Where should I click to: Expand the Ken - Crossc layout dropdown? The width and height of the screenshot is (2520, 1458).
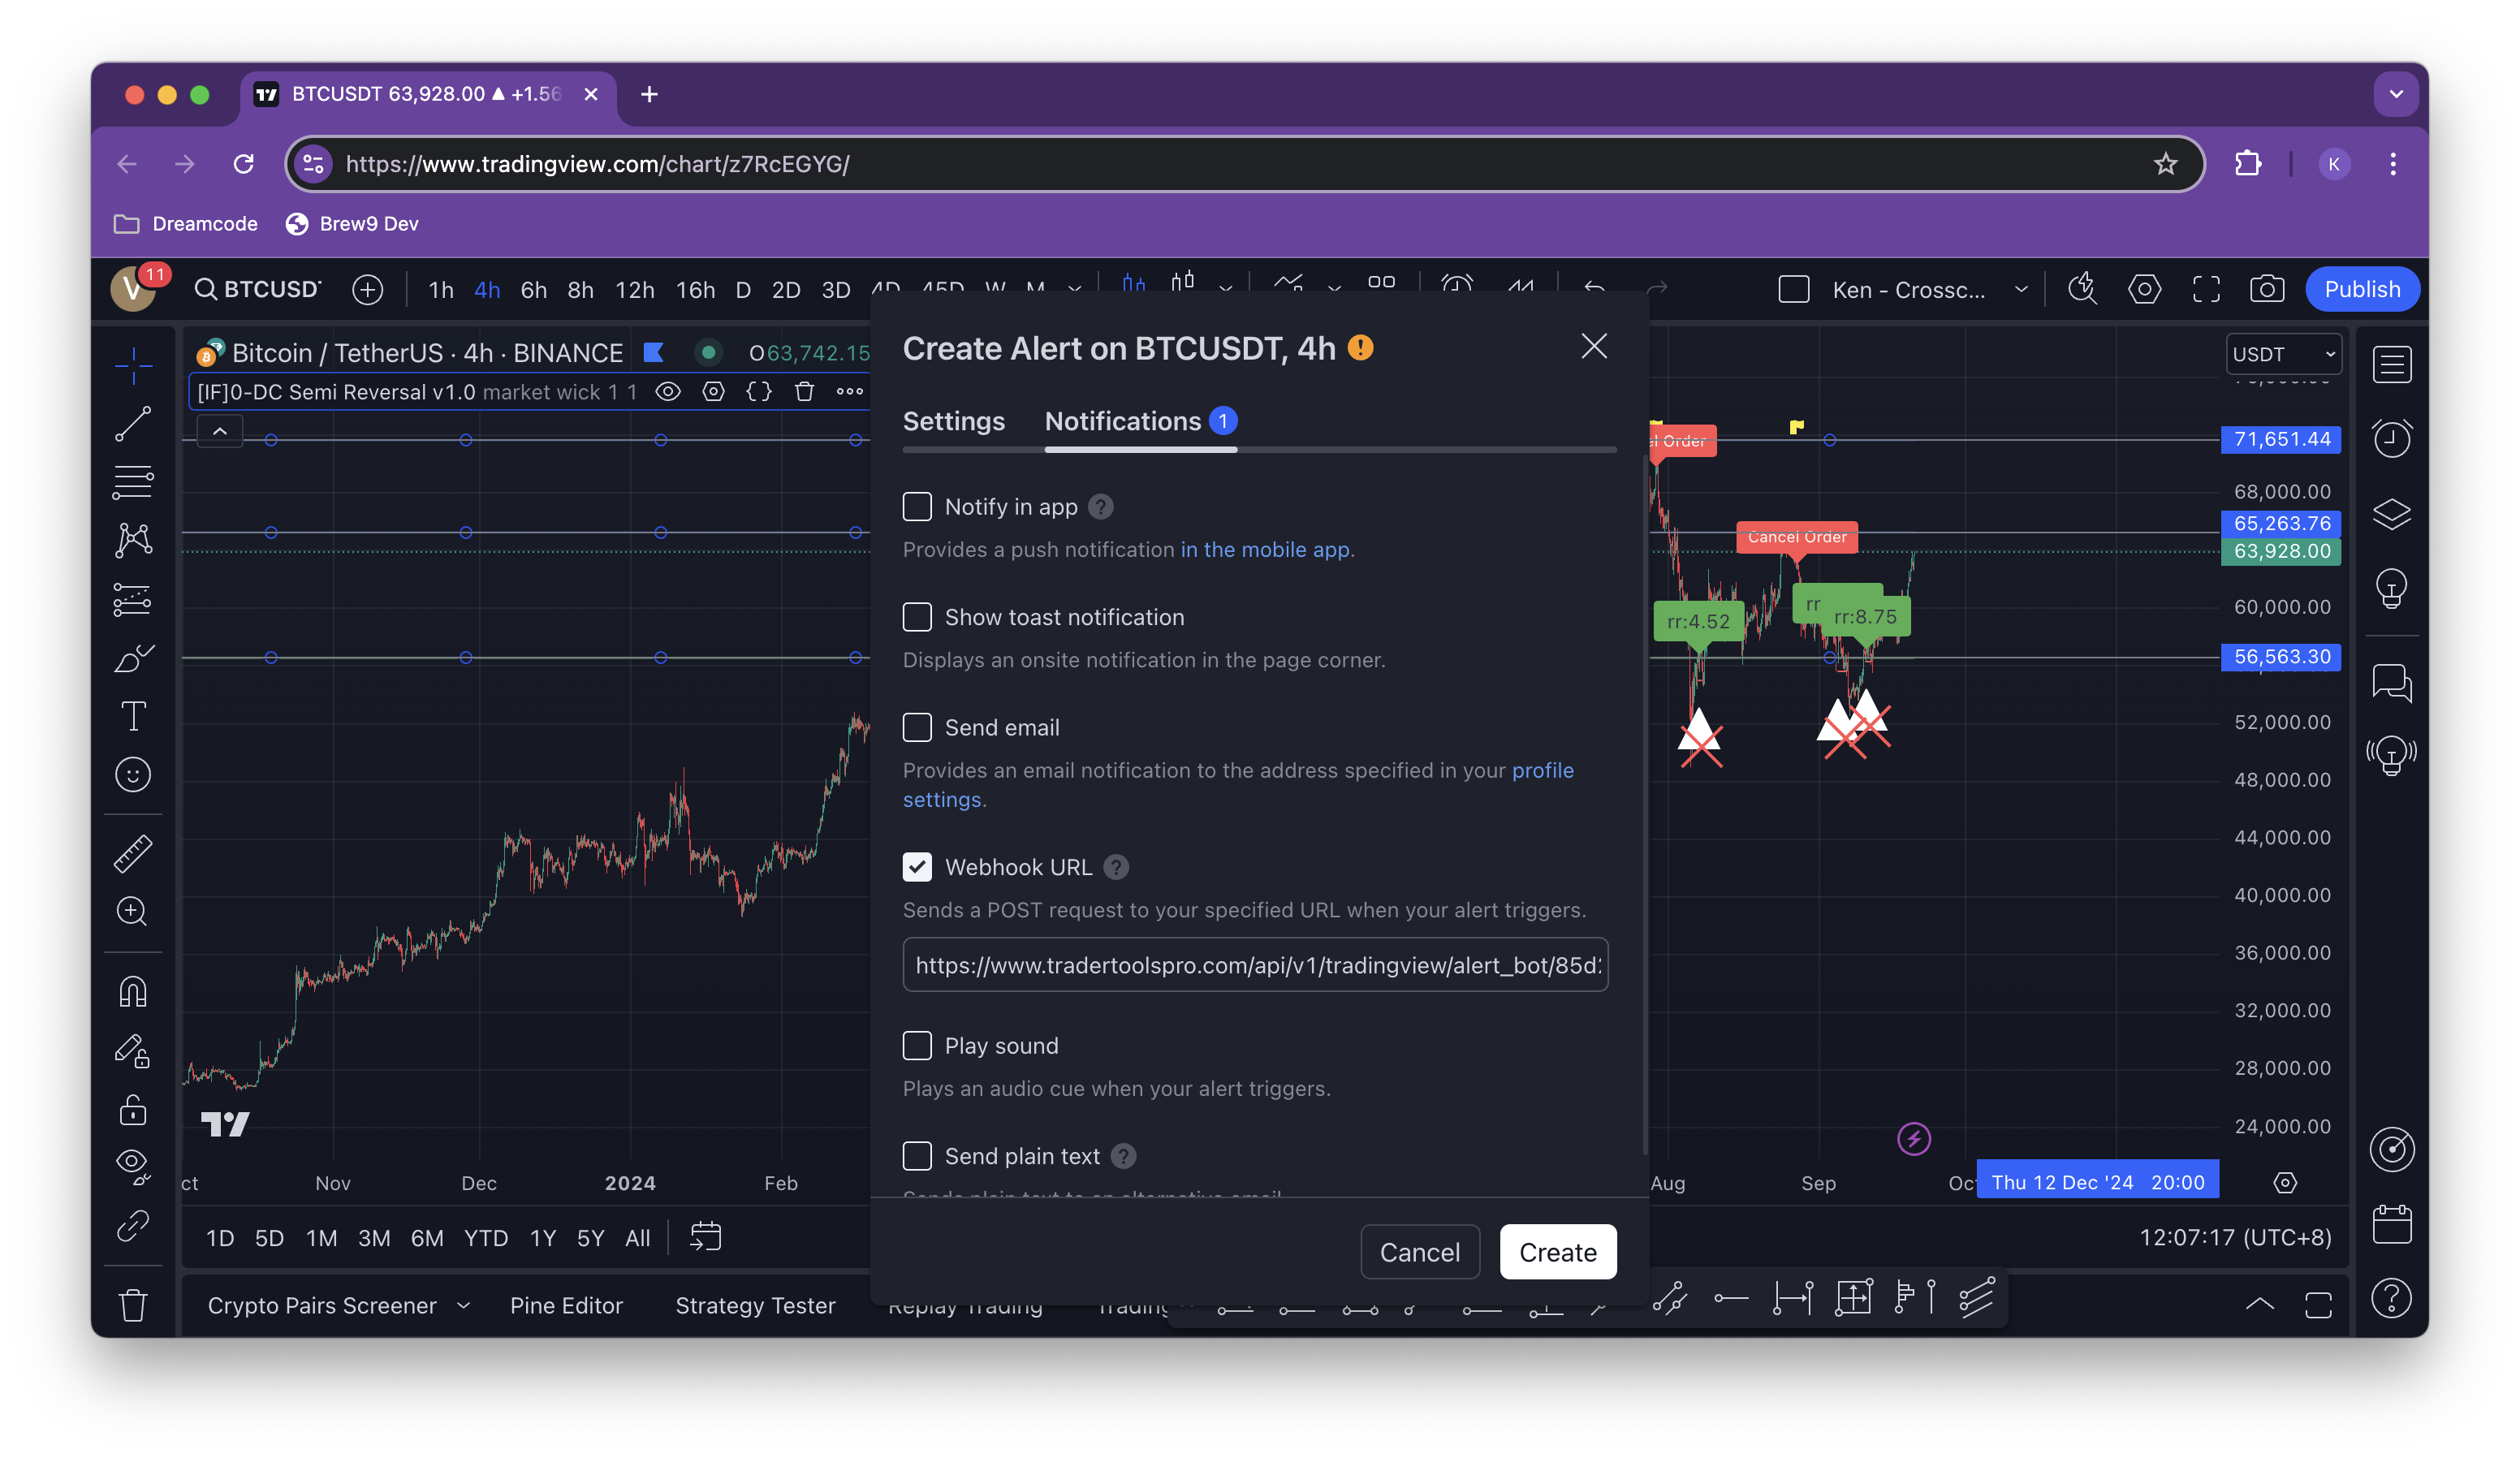pos(2020,289)
